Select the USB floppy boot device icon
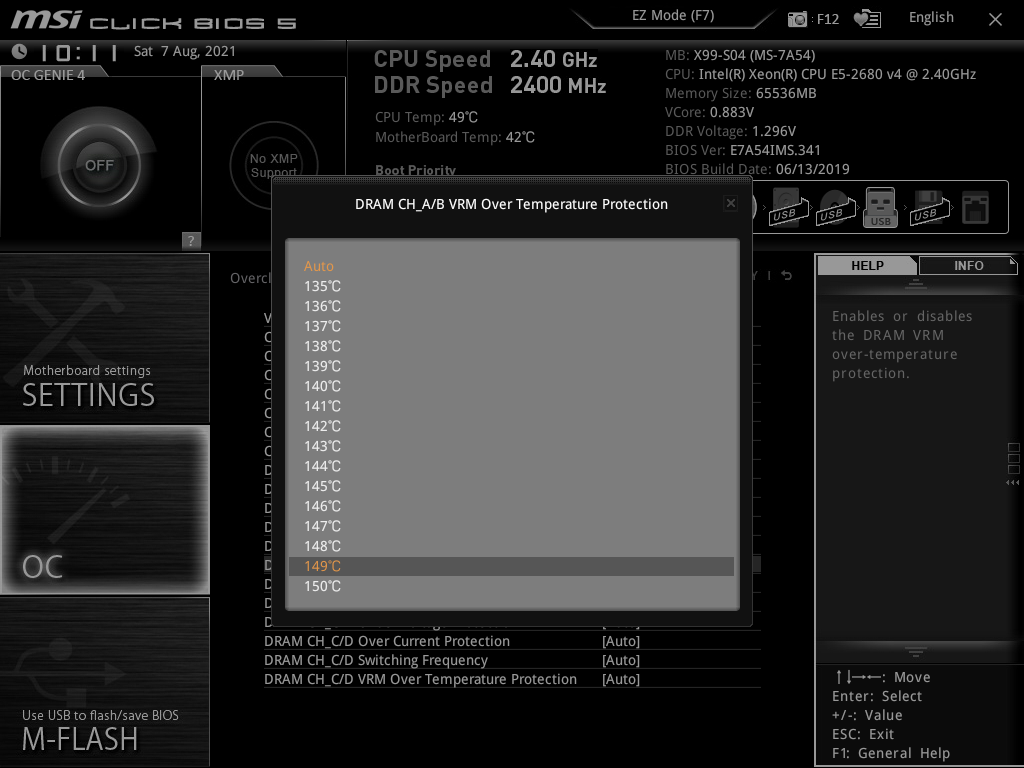The image size is (1024, 768). (x=928, y=208)
